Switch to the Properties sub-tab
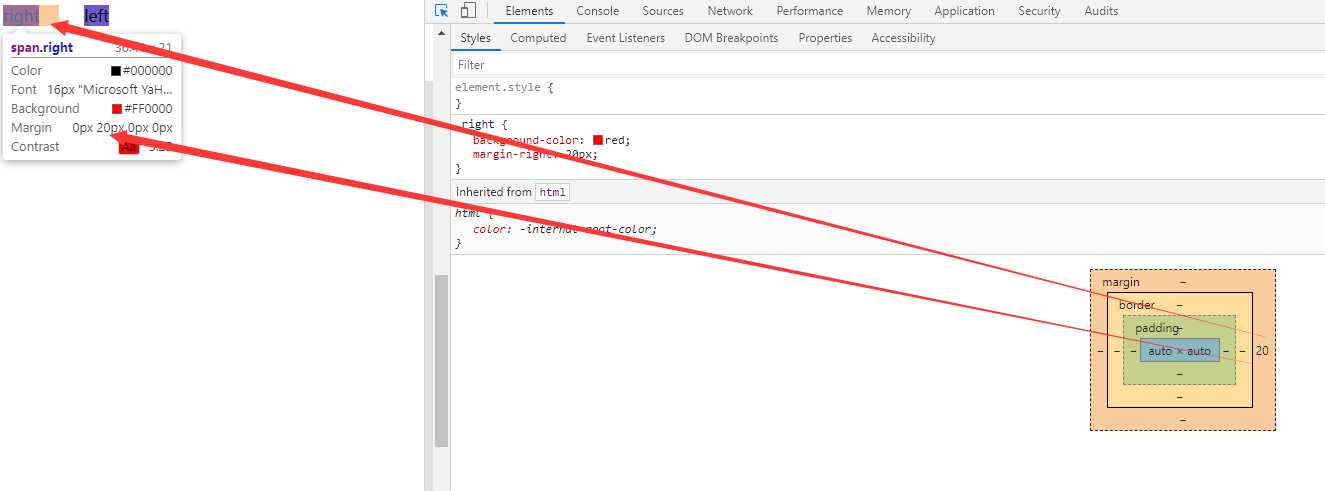 825,38
